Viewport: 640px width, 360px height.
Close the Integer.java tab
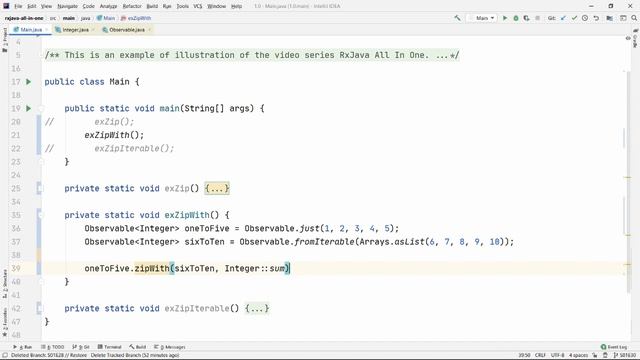click(x=93, y=30)
